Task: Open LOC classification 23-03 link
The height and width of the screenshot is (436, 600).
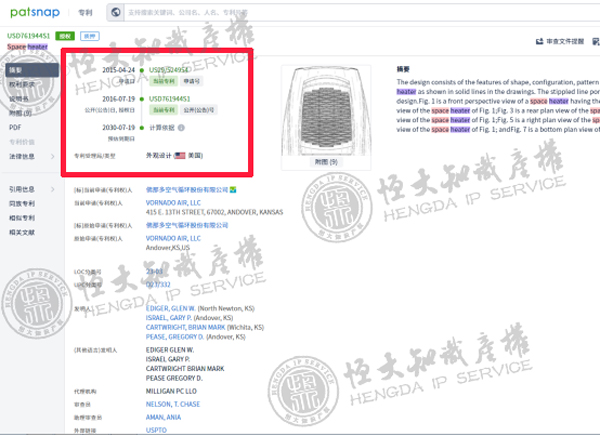Action: 154,271
